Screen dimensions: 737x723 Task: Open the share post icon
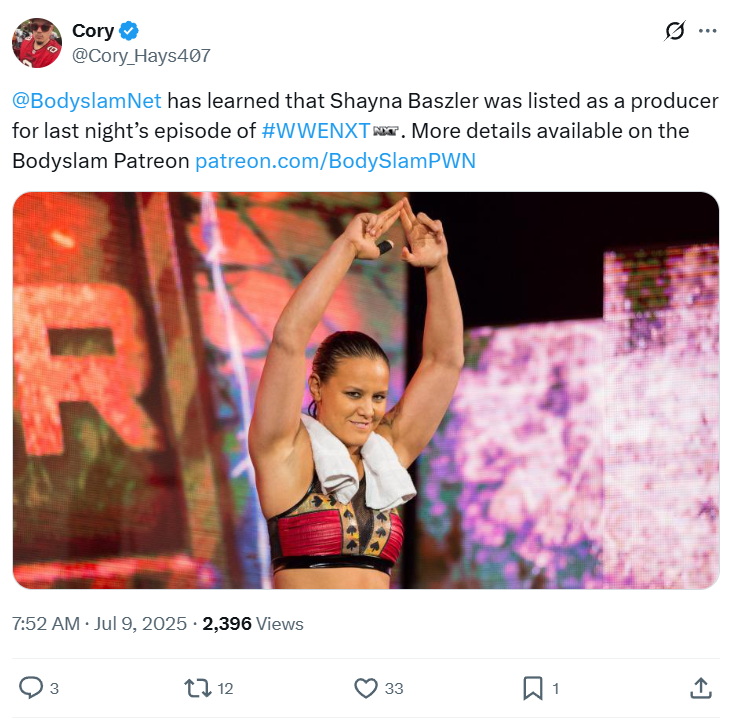(x=701, y=688)
